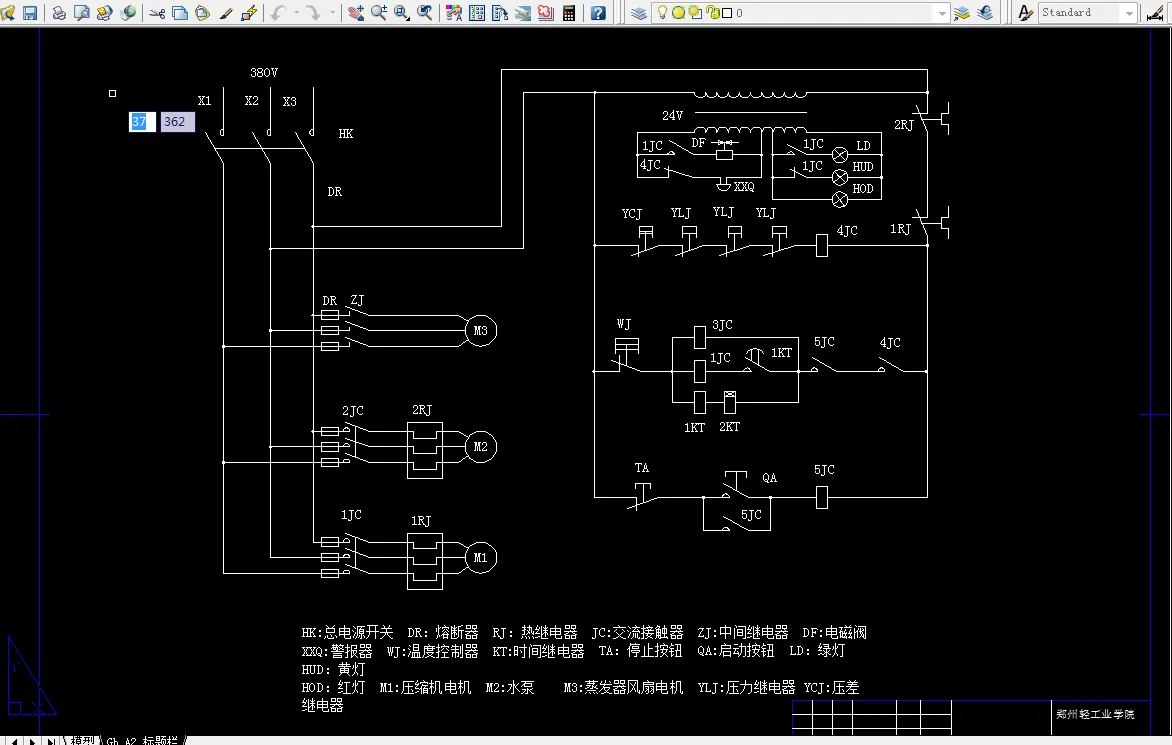Open Markup Set Manager icon

pos(546,12)
